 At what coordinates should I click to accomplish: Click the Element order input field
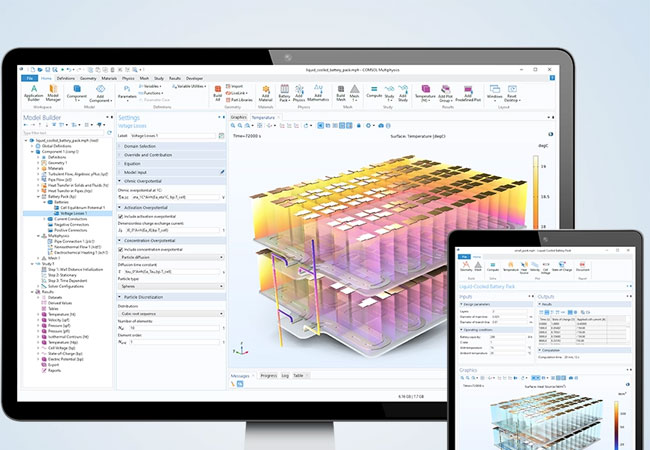click(175, 342)
